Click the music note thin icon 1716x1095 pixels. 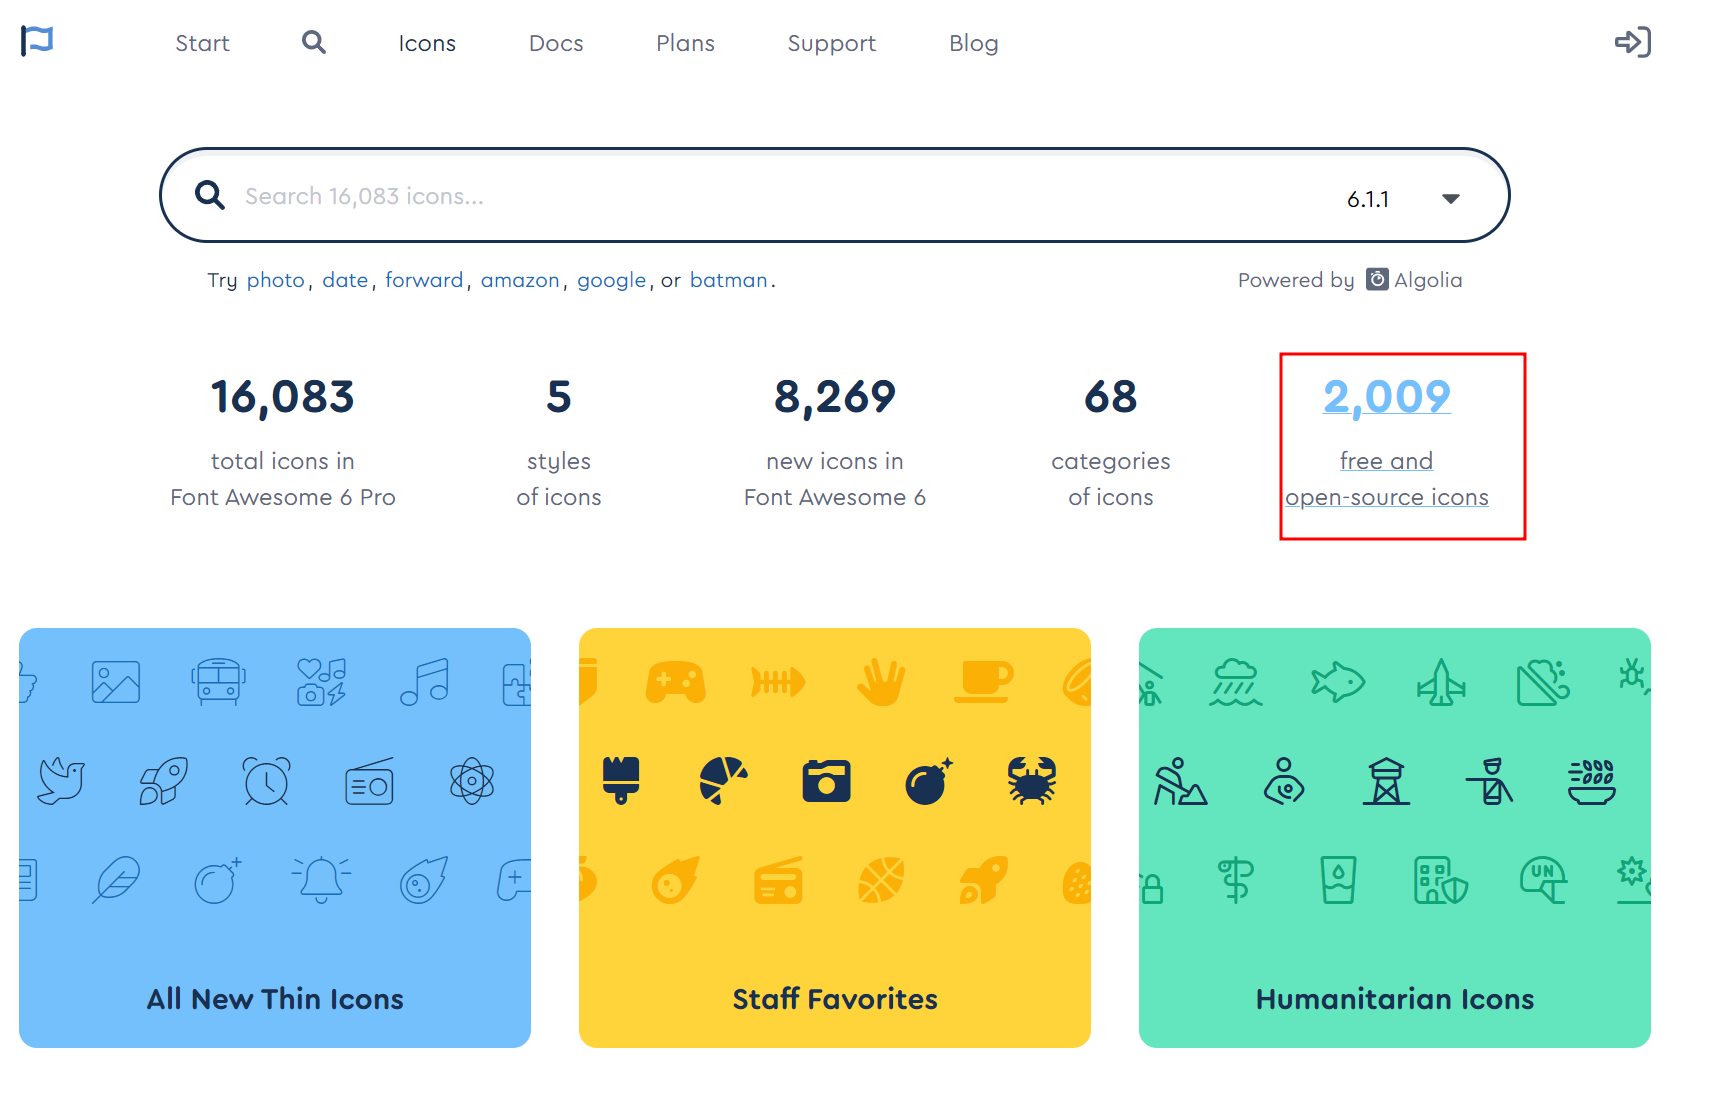pos(424,682)
